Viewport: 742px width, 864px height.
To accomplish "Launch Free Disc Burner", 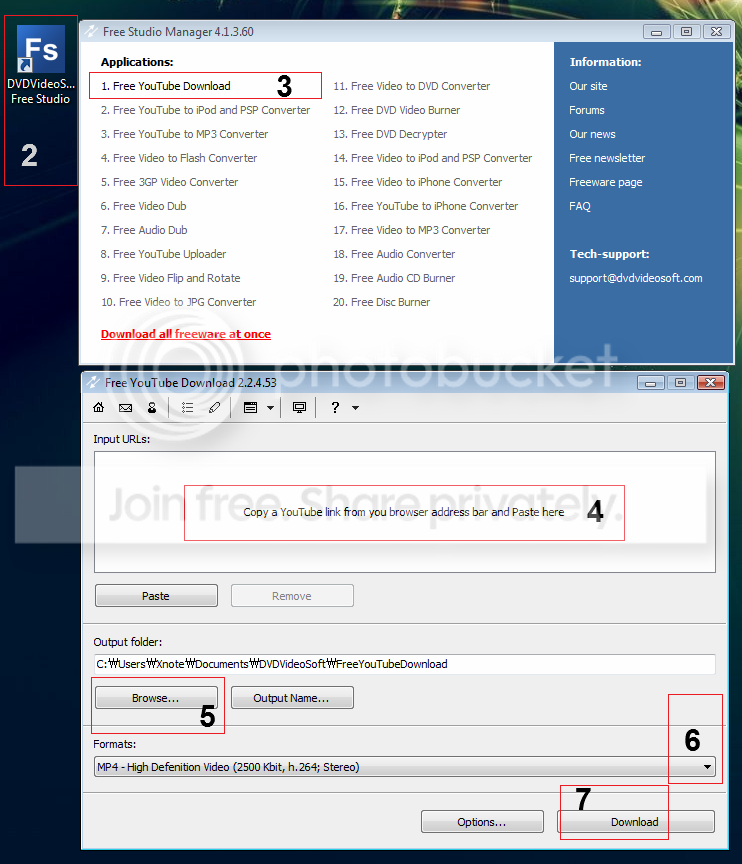I will click(x=382, y=302).
